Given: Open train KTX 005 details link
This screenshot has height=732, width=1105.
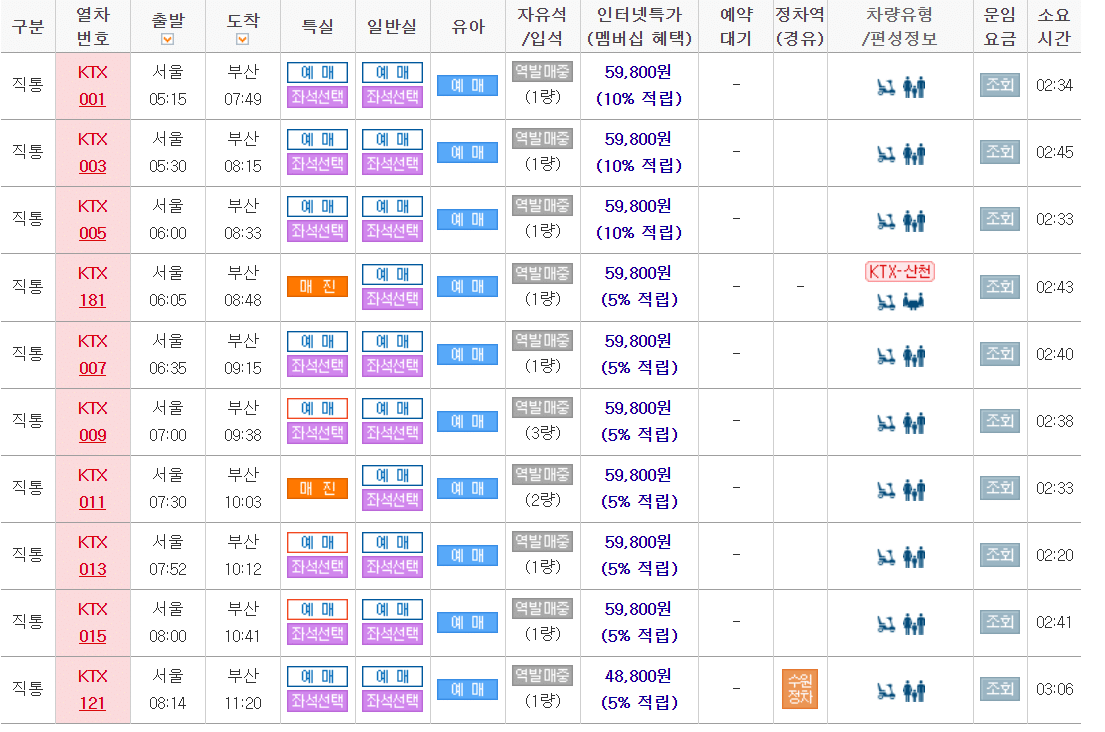Looking at the screenshot, I should coord(92,233).
